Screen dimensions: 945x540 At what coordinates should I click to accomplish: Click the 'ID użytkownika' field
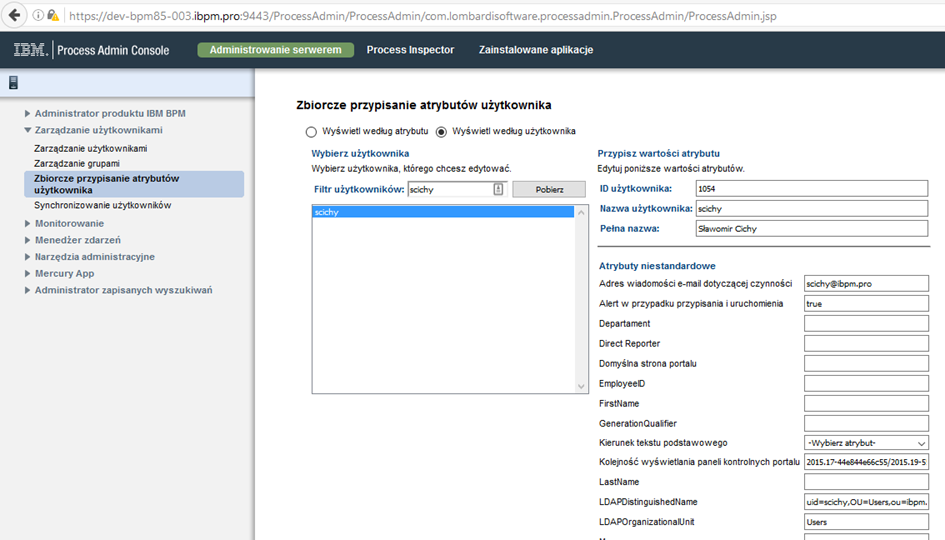tap(812, 189)
